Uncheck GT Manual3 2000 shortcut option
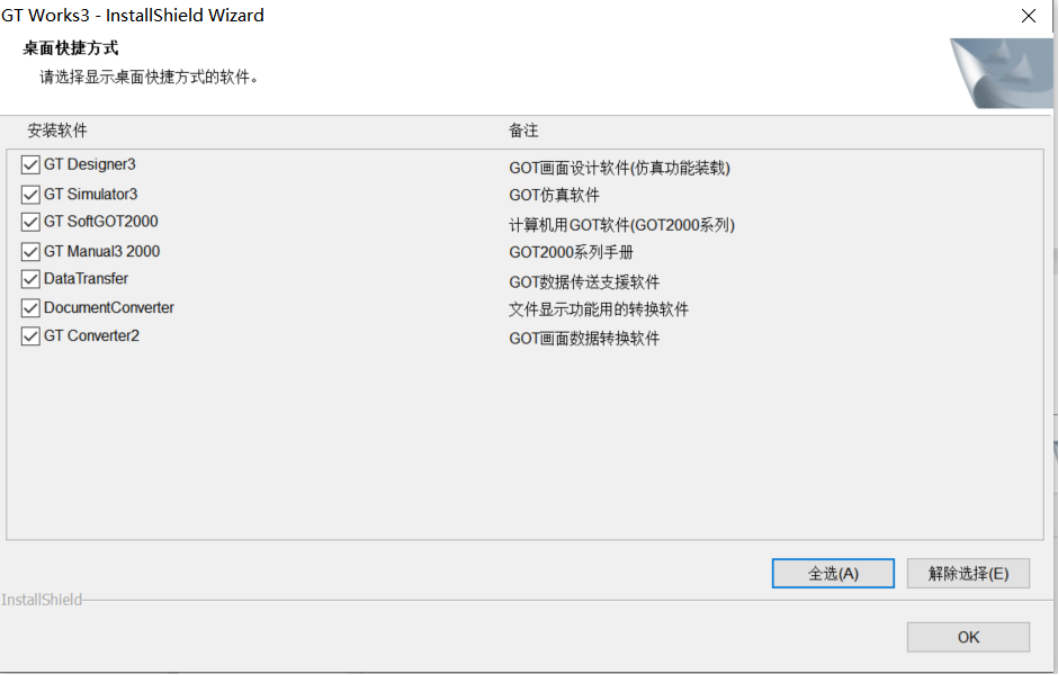 pos(30,252)
